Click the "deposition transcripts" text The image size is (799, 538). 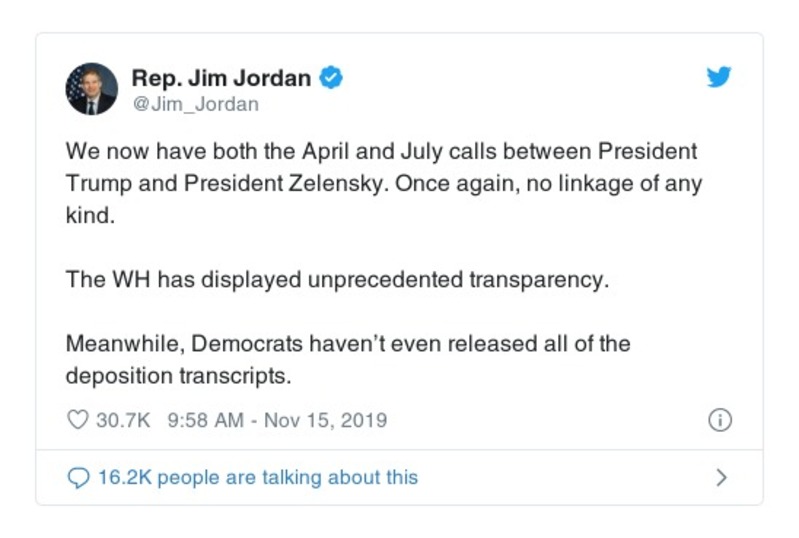point(178,376)
